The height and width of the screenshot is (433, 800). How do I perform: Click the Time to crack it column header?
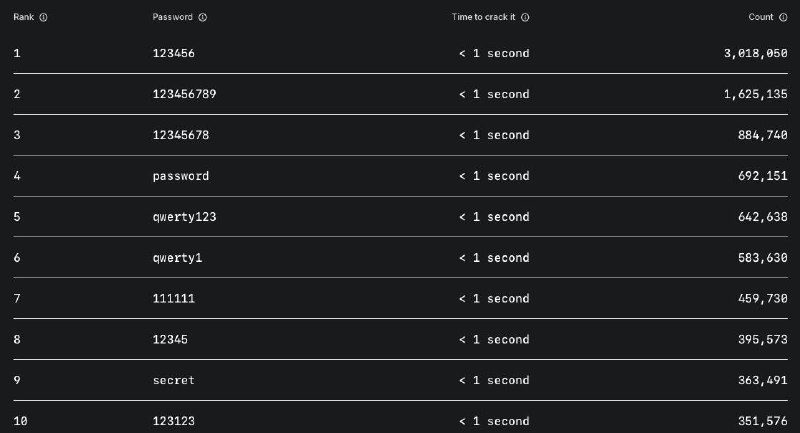pos(484,17)
